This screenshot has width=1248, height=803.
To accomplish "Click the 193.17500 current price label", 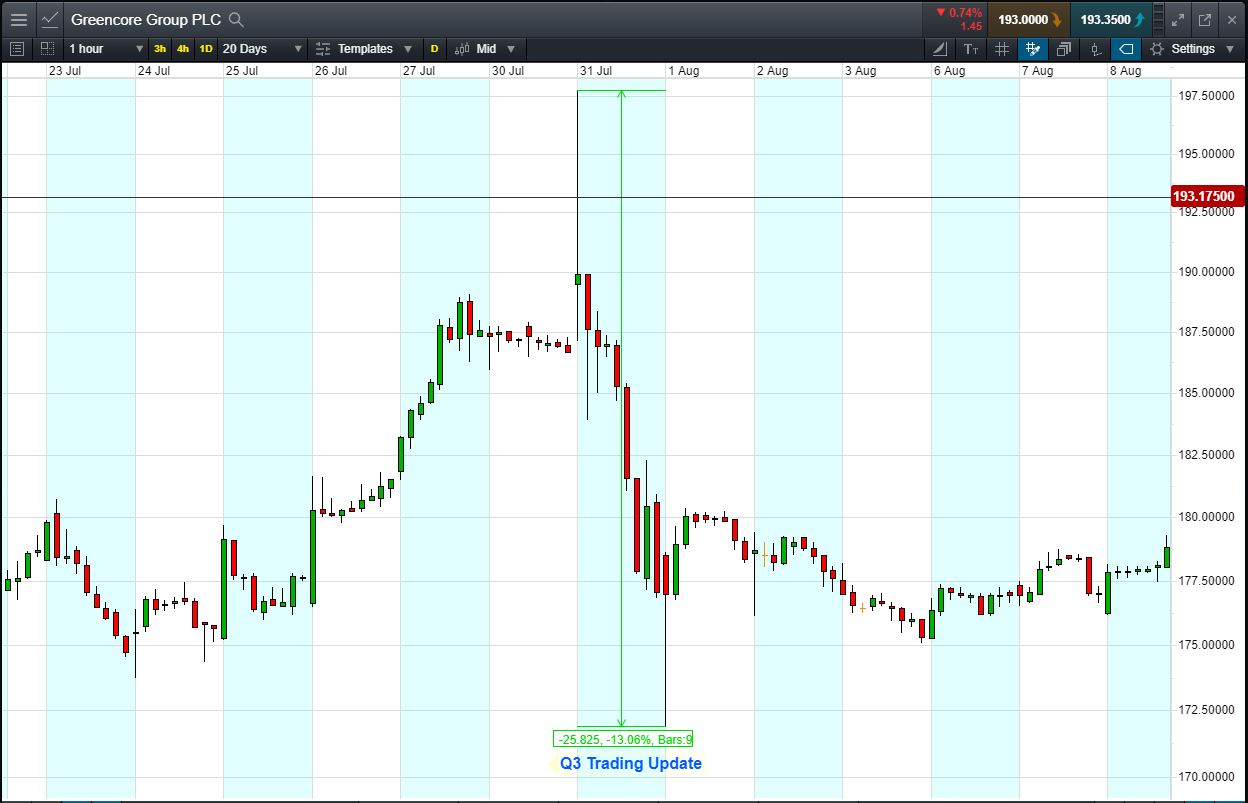I will click(x=1208, y=197).
